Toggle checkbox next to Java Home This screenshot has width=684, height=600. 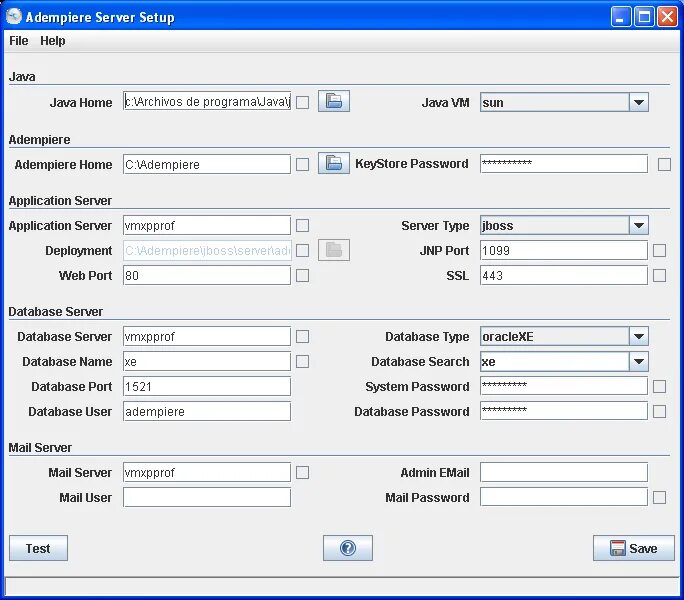[302, 103]
